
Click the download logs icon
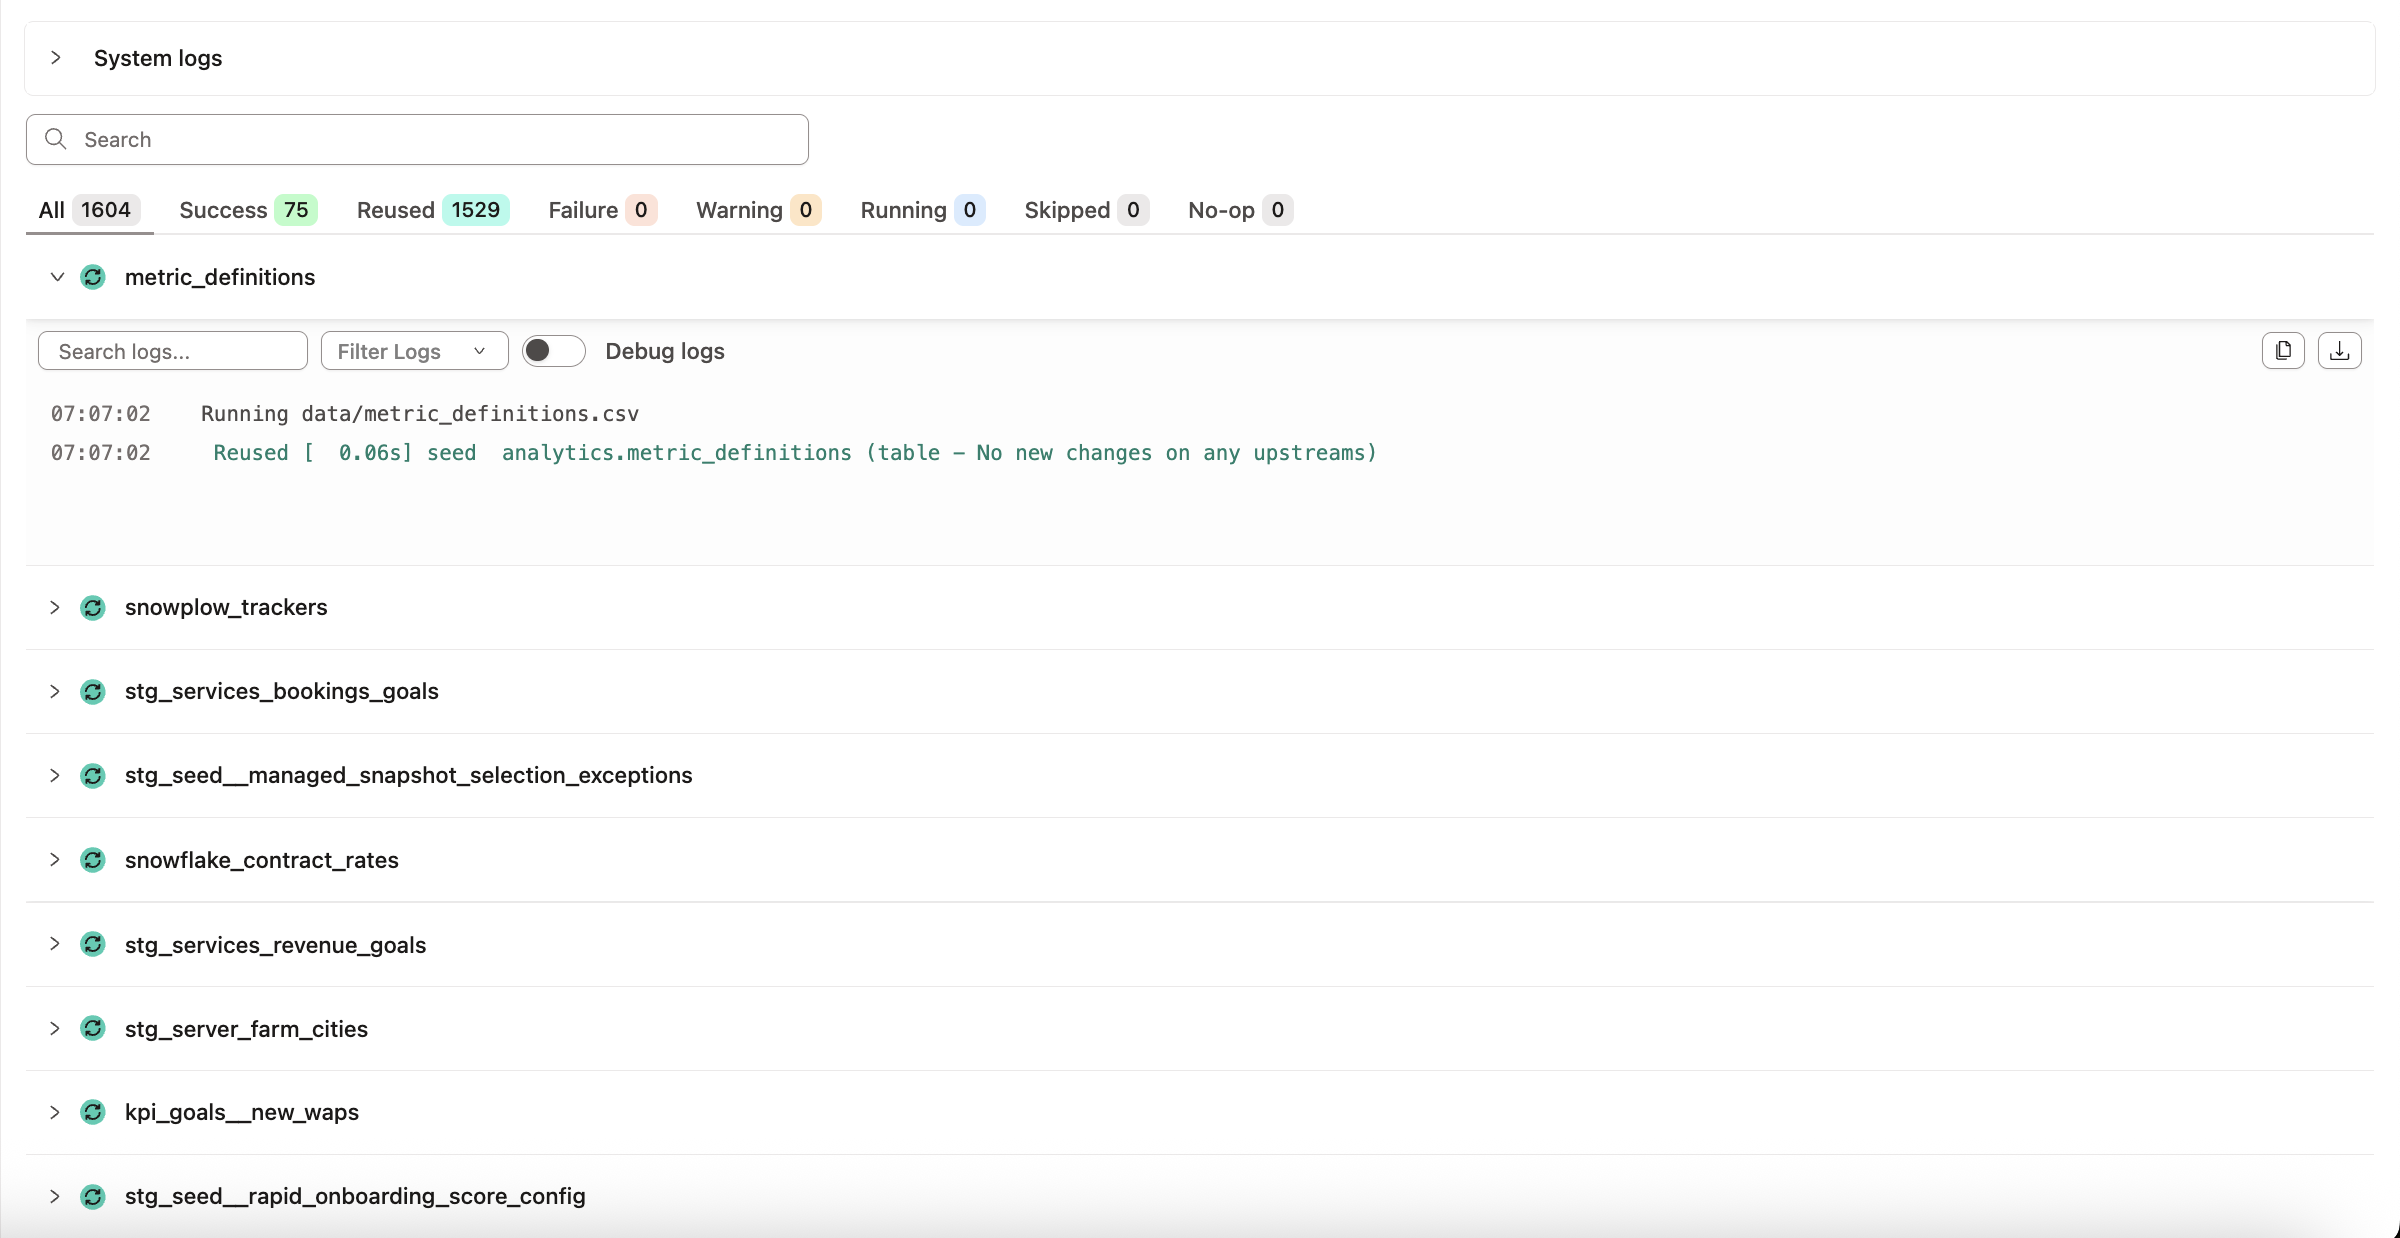point(2339,350)
